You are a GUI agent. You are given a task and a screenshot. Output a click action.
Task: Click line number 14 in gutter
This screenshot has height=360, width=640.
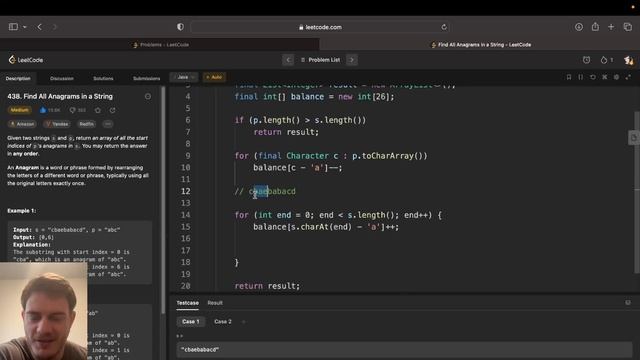point(185,215)
